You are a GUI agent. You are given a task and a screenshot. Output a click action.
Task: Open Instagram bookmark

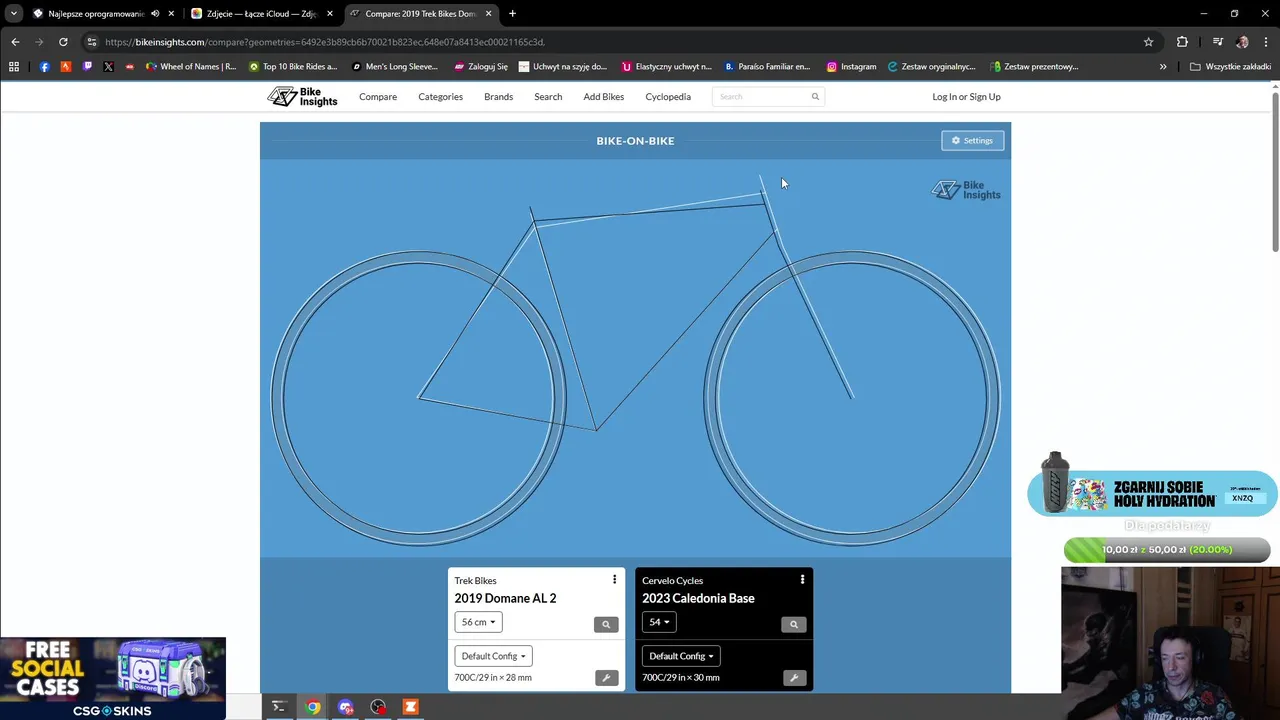(851, 67)
